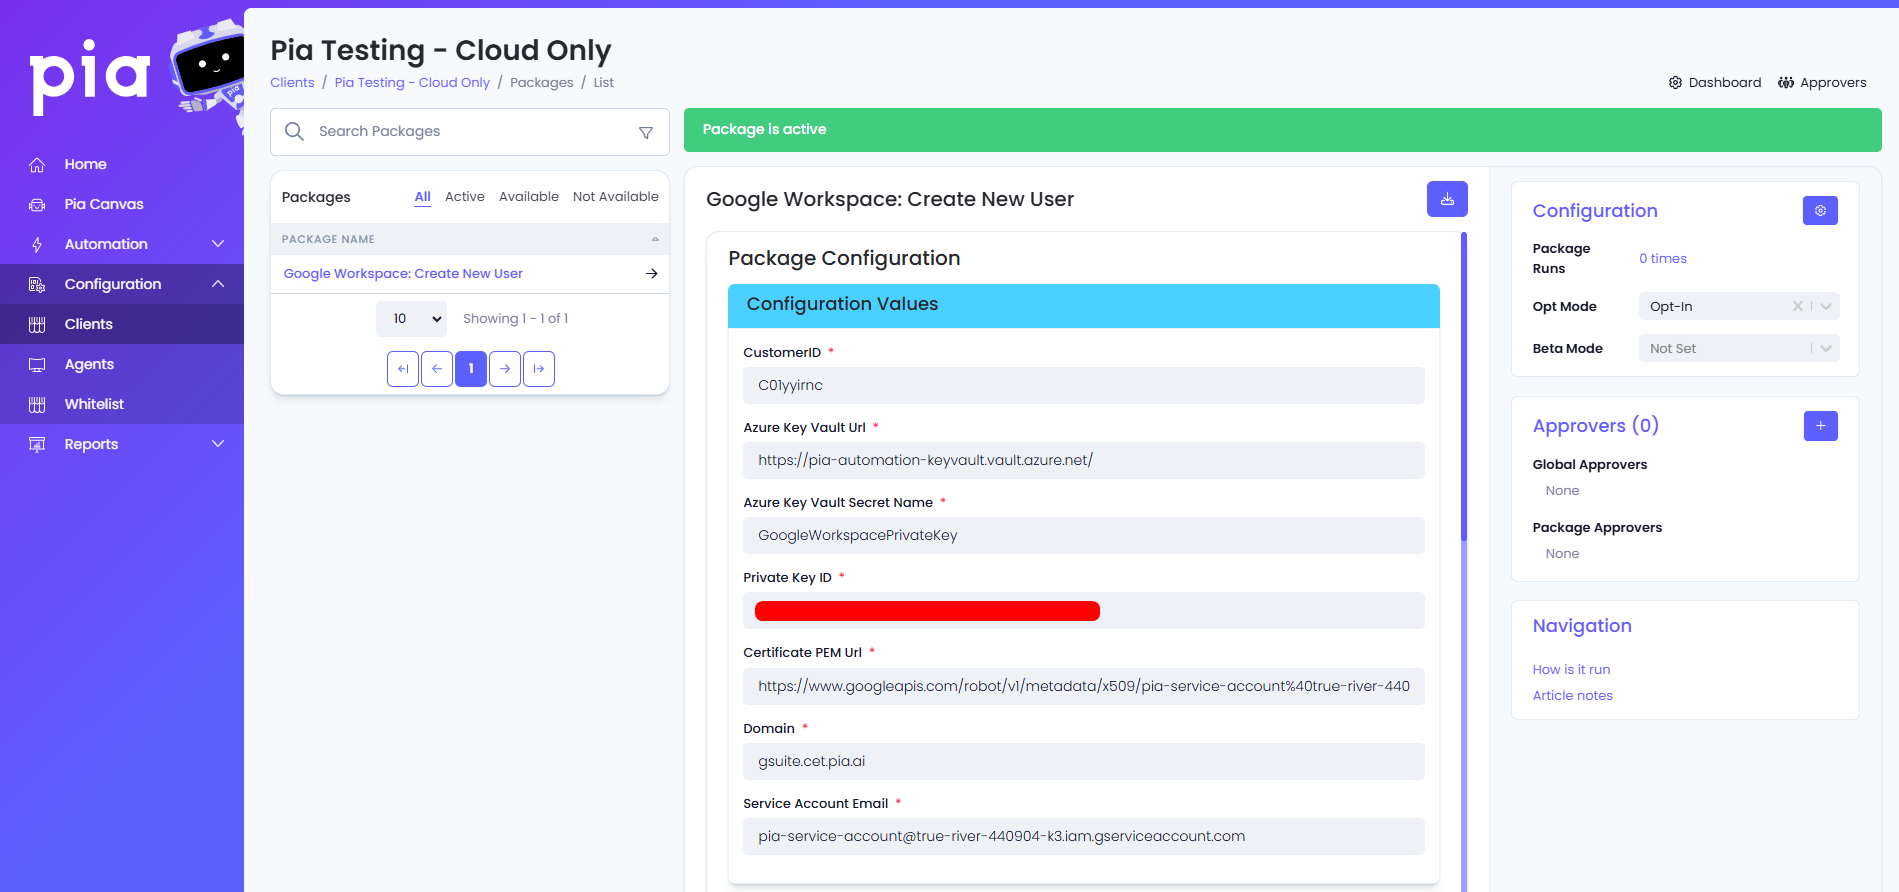The image size is (1899, 892).
Task: Click the package configuration scrollbar
Action: point(1464,387)
